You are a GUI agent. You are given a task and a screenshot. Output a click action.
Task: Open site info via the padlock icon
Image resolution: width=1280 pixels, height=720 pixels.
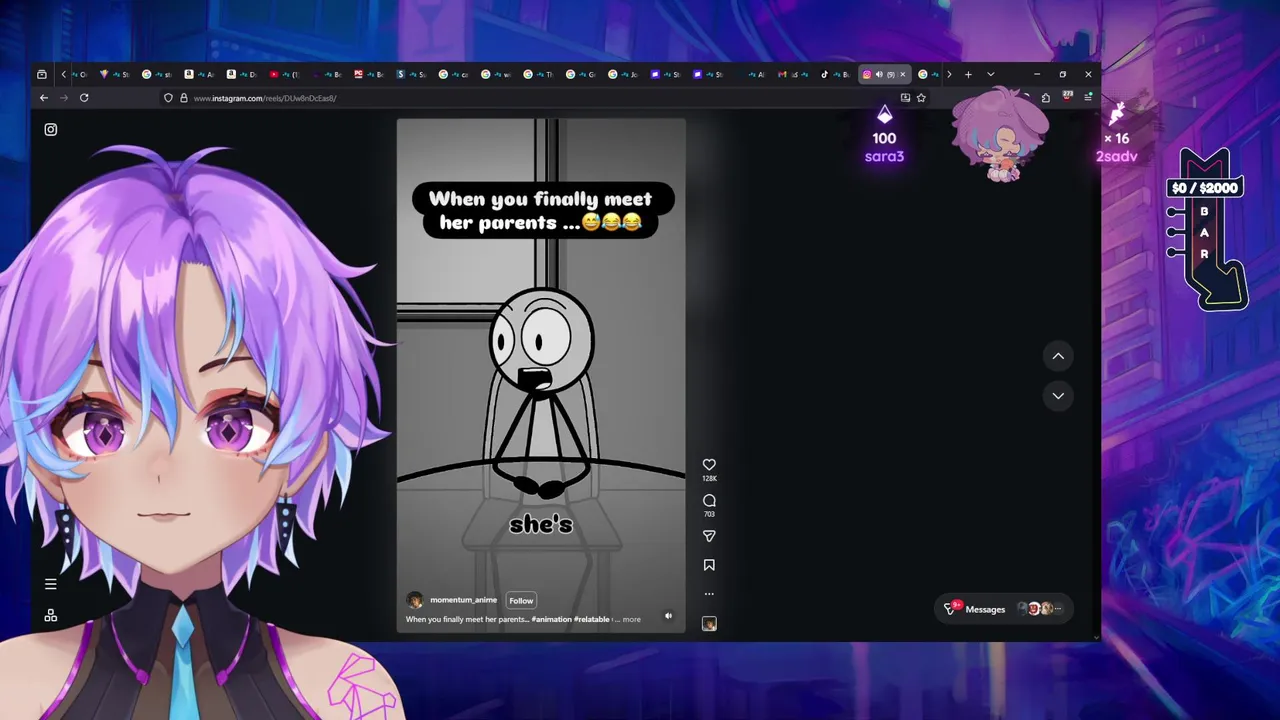tap(183, 98)
